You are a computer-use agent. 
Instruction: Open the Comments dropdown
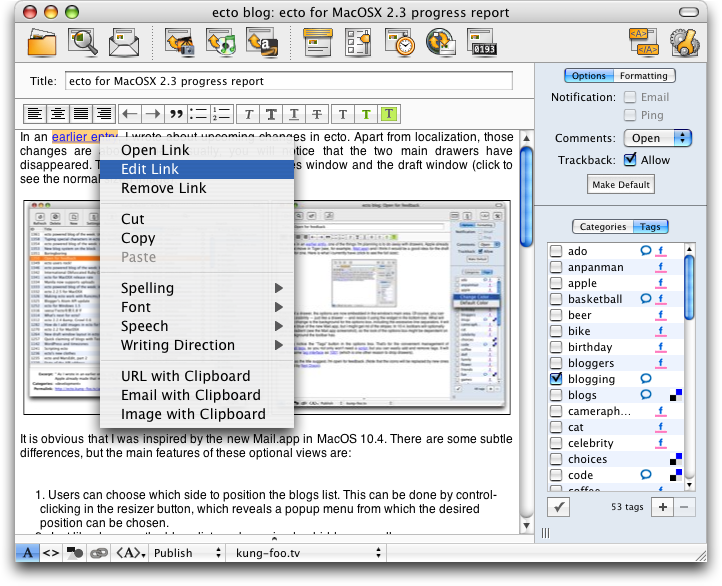(658, 138)
